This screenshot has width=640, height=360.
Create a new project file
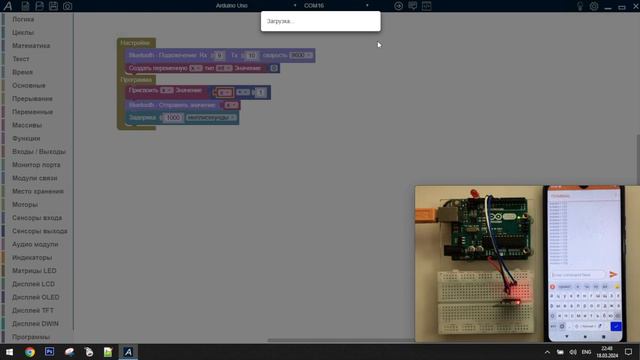pyautogui.click(x=25, y=6)
